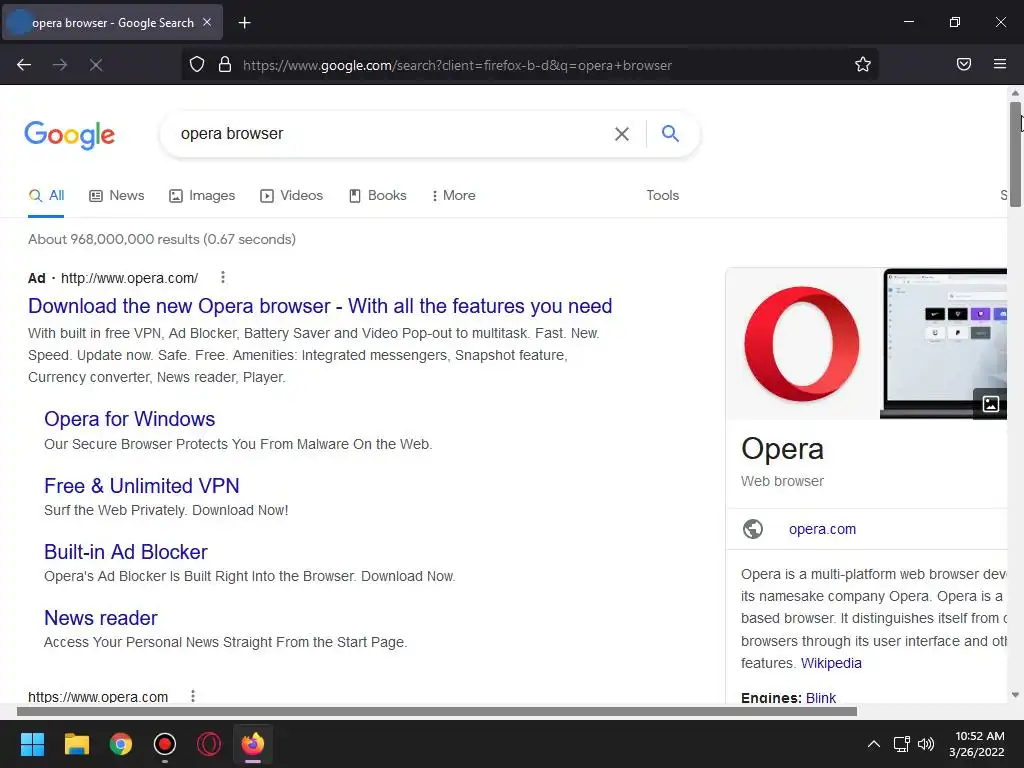Switch to the News search tab
Image resolution: width=1024 pixels, height=768 pixels.
116,195
